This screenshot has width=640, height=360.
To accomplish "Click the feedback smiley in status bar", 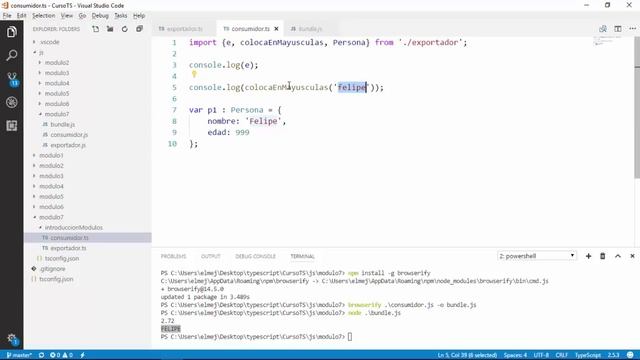I will click(x=631, y=355).
